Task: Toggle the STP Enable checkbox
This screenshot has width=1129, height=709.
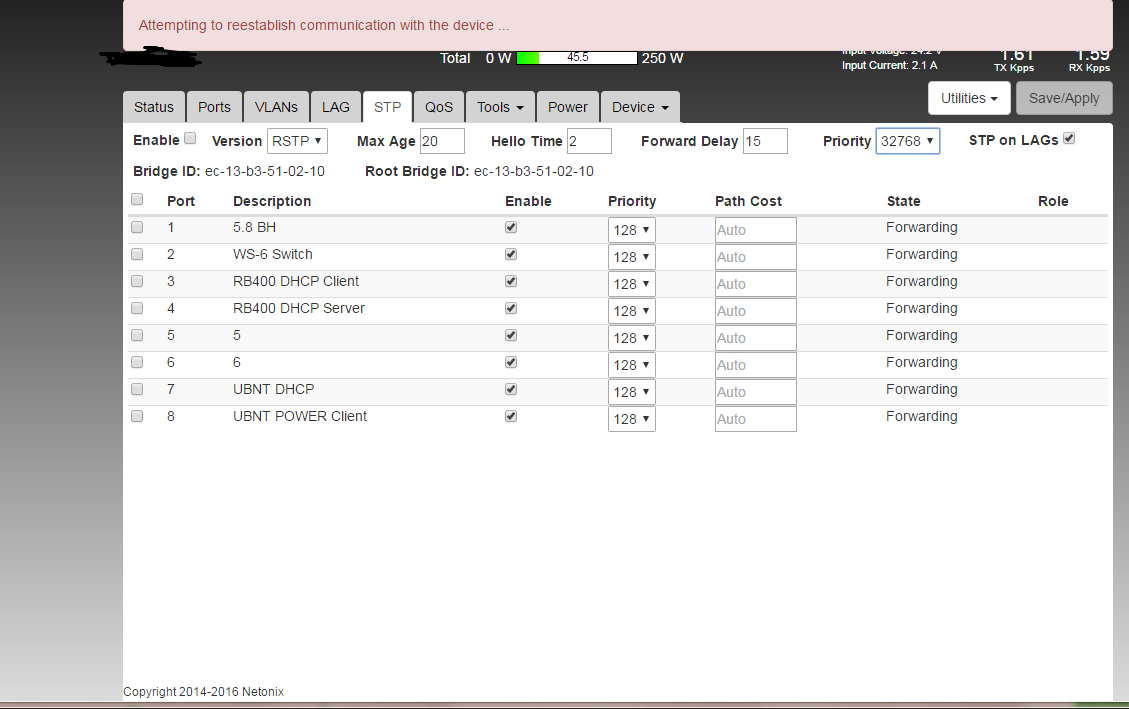Action: pyautogui.click(x=190, y=139)
